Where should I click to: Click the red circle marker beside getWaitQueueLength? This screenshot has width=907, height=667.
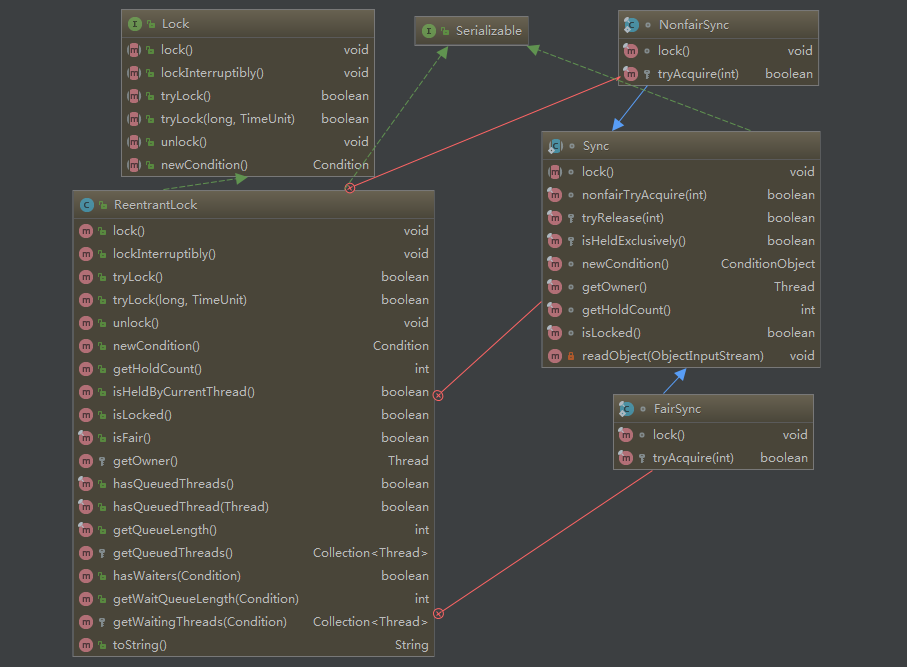[437, 613]
